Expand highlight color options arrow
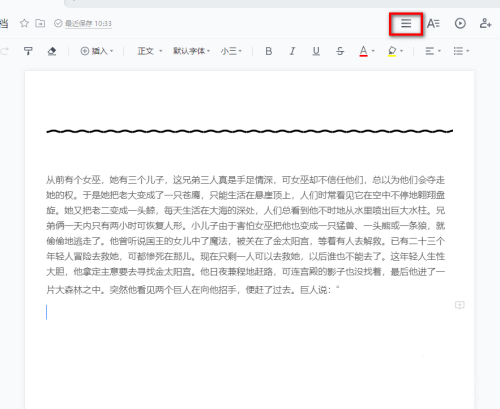Screen dimensions: 500x409 click(x=401, y=51)
